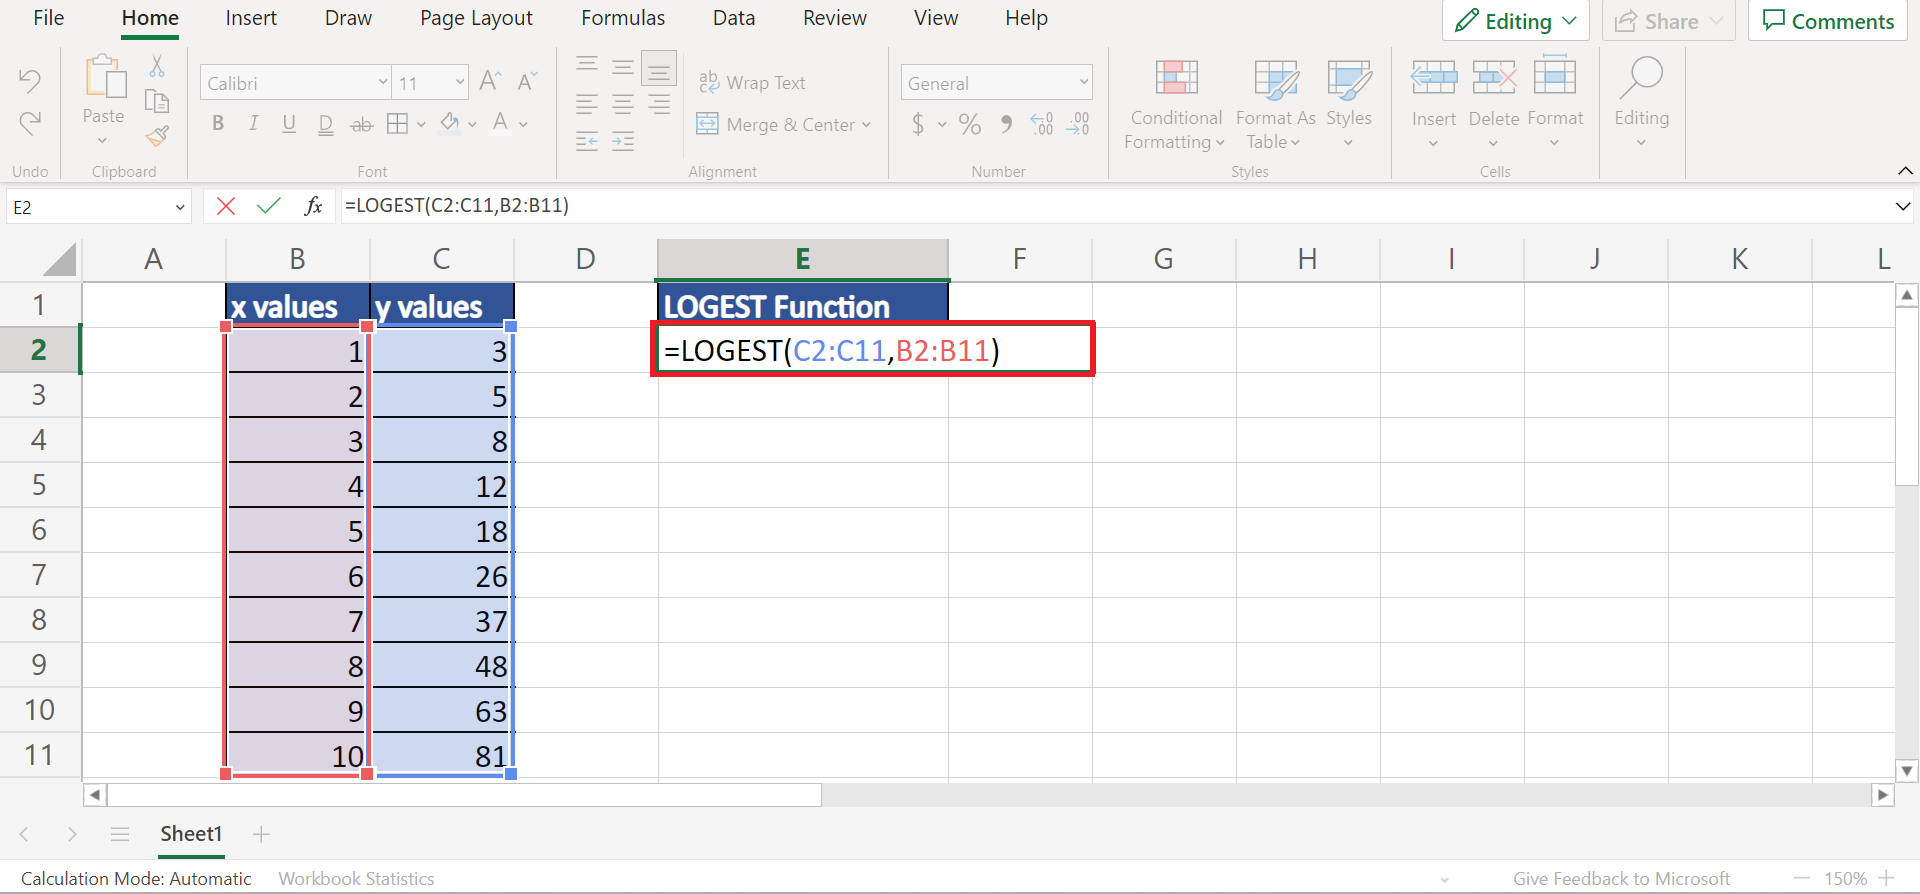
Task: Open the Page Layout tab
Action: tap(476, 18)
